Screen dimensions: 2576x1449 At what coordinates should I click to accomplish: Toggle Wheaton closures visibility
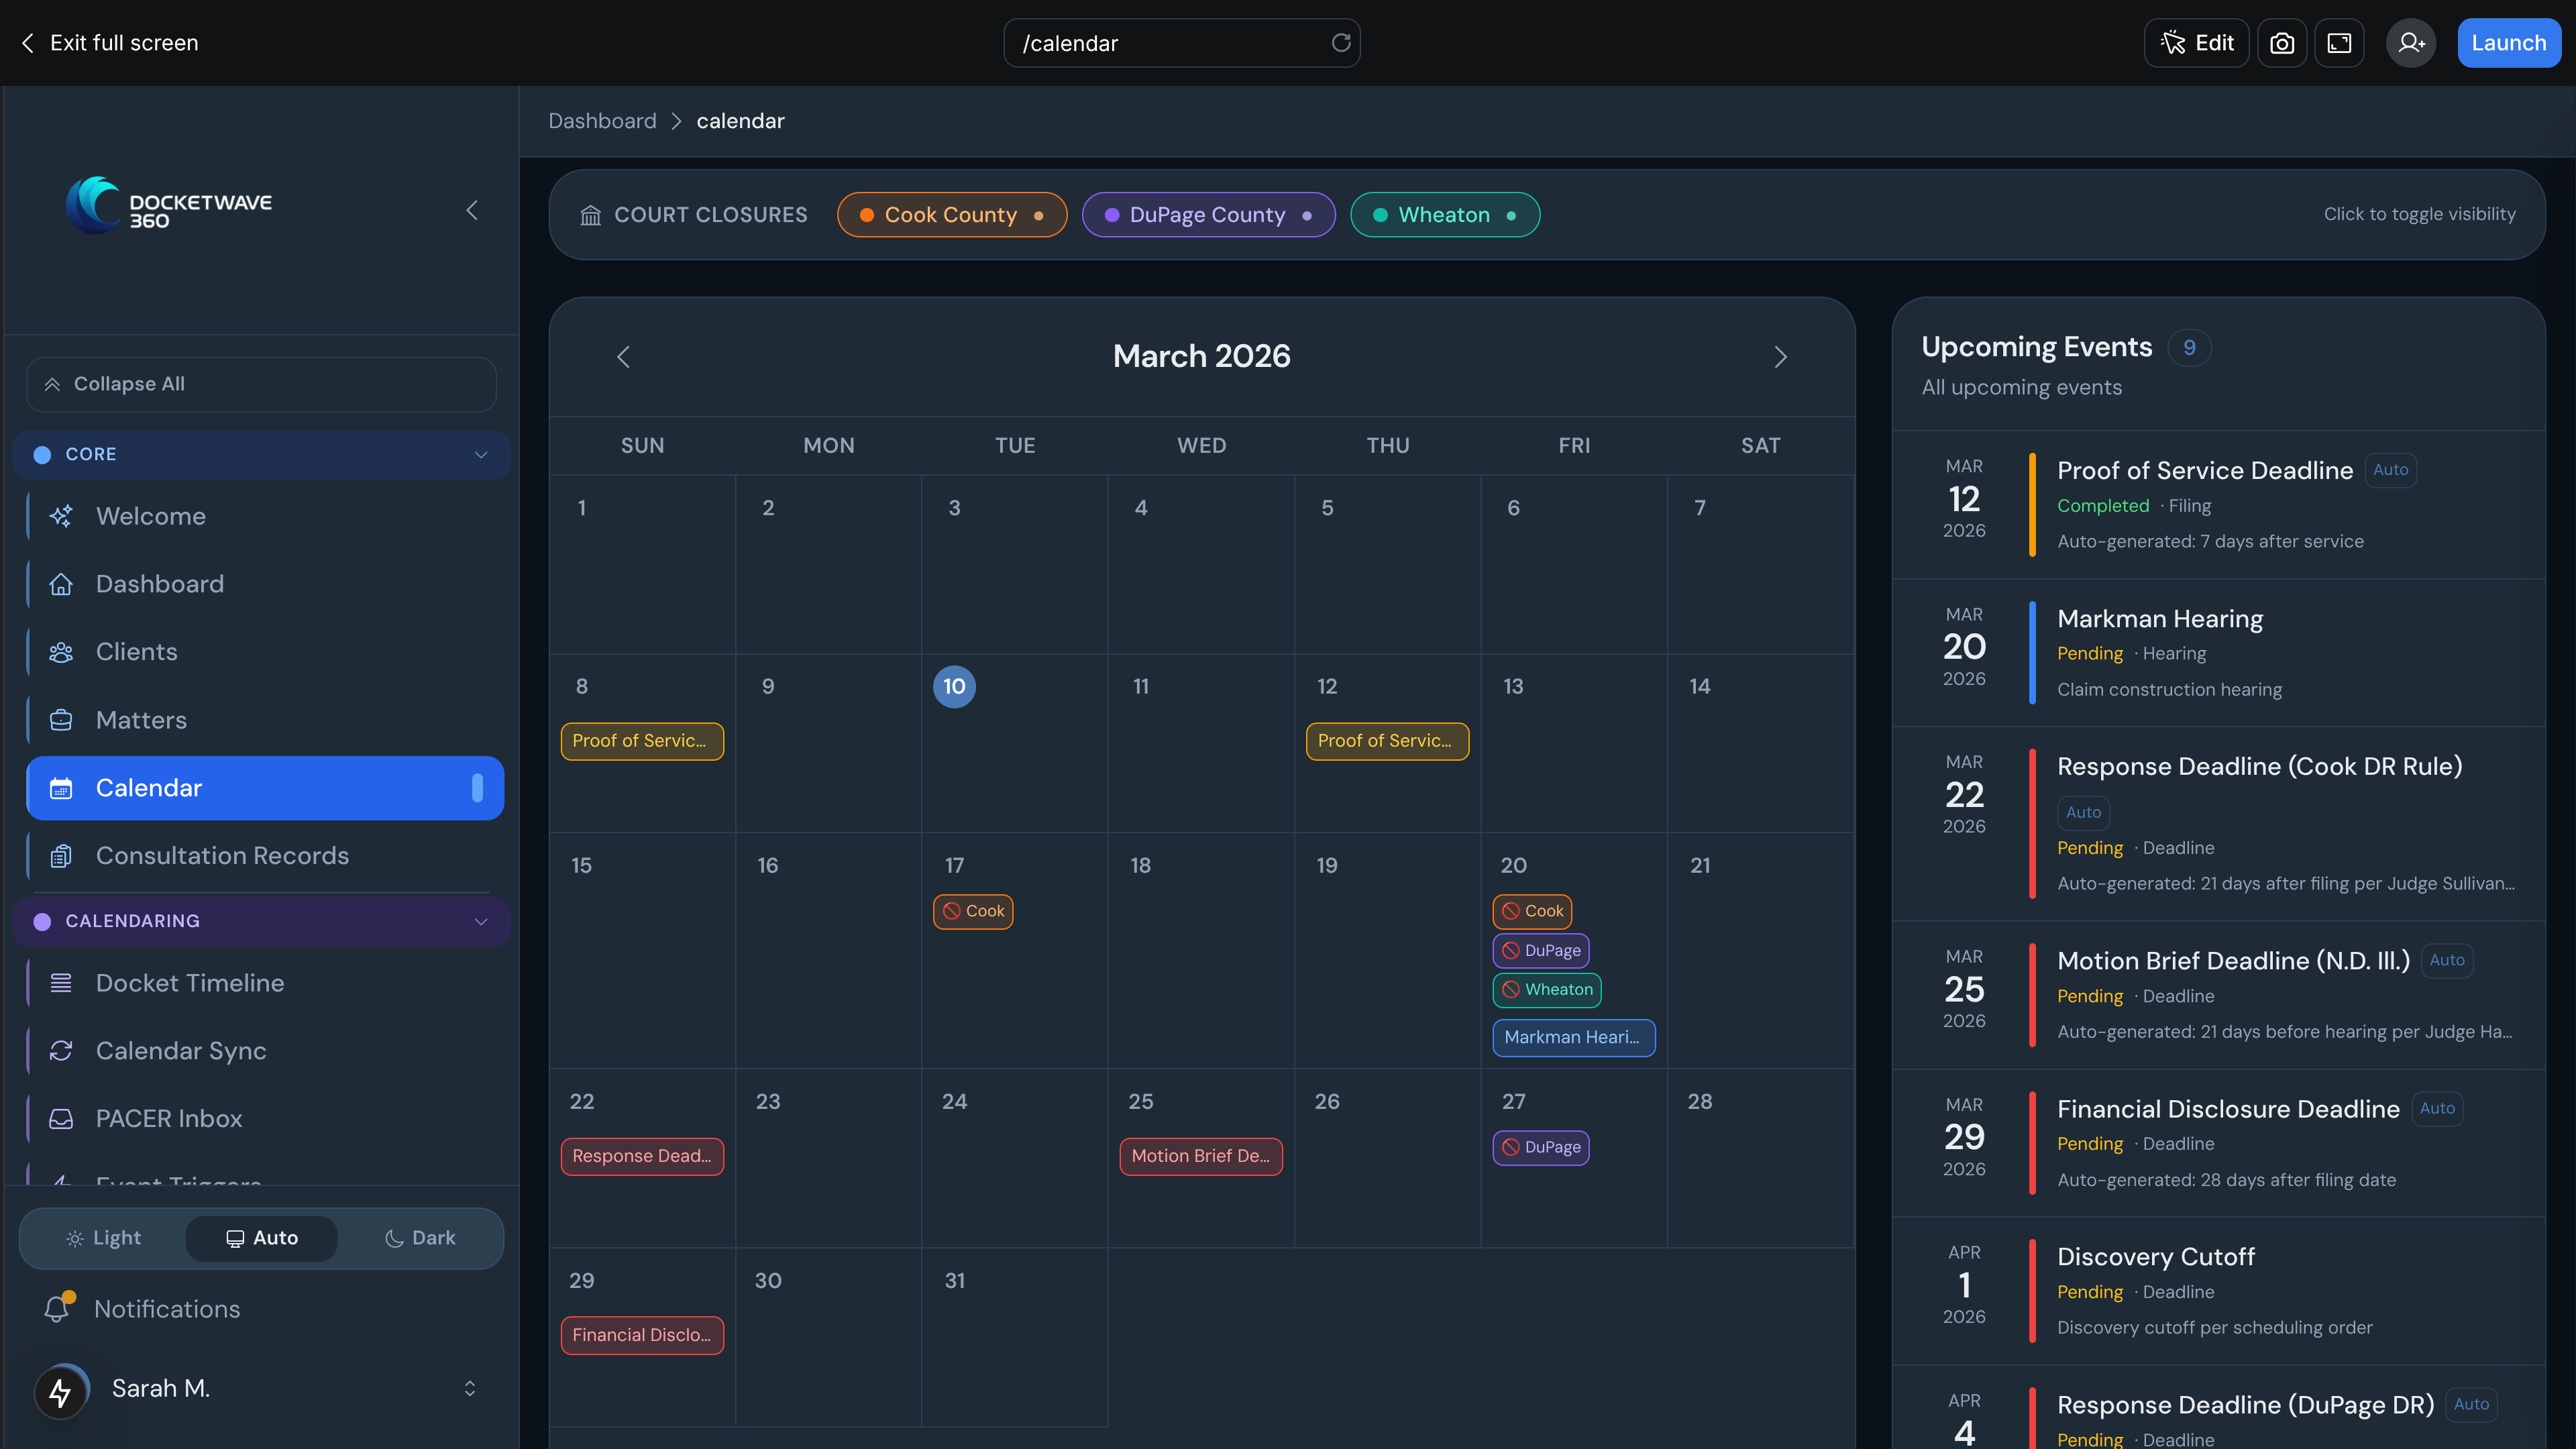pos(1445,215)
